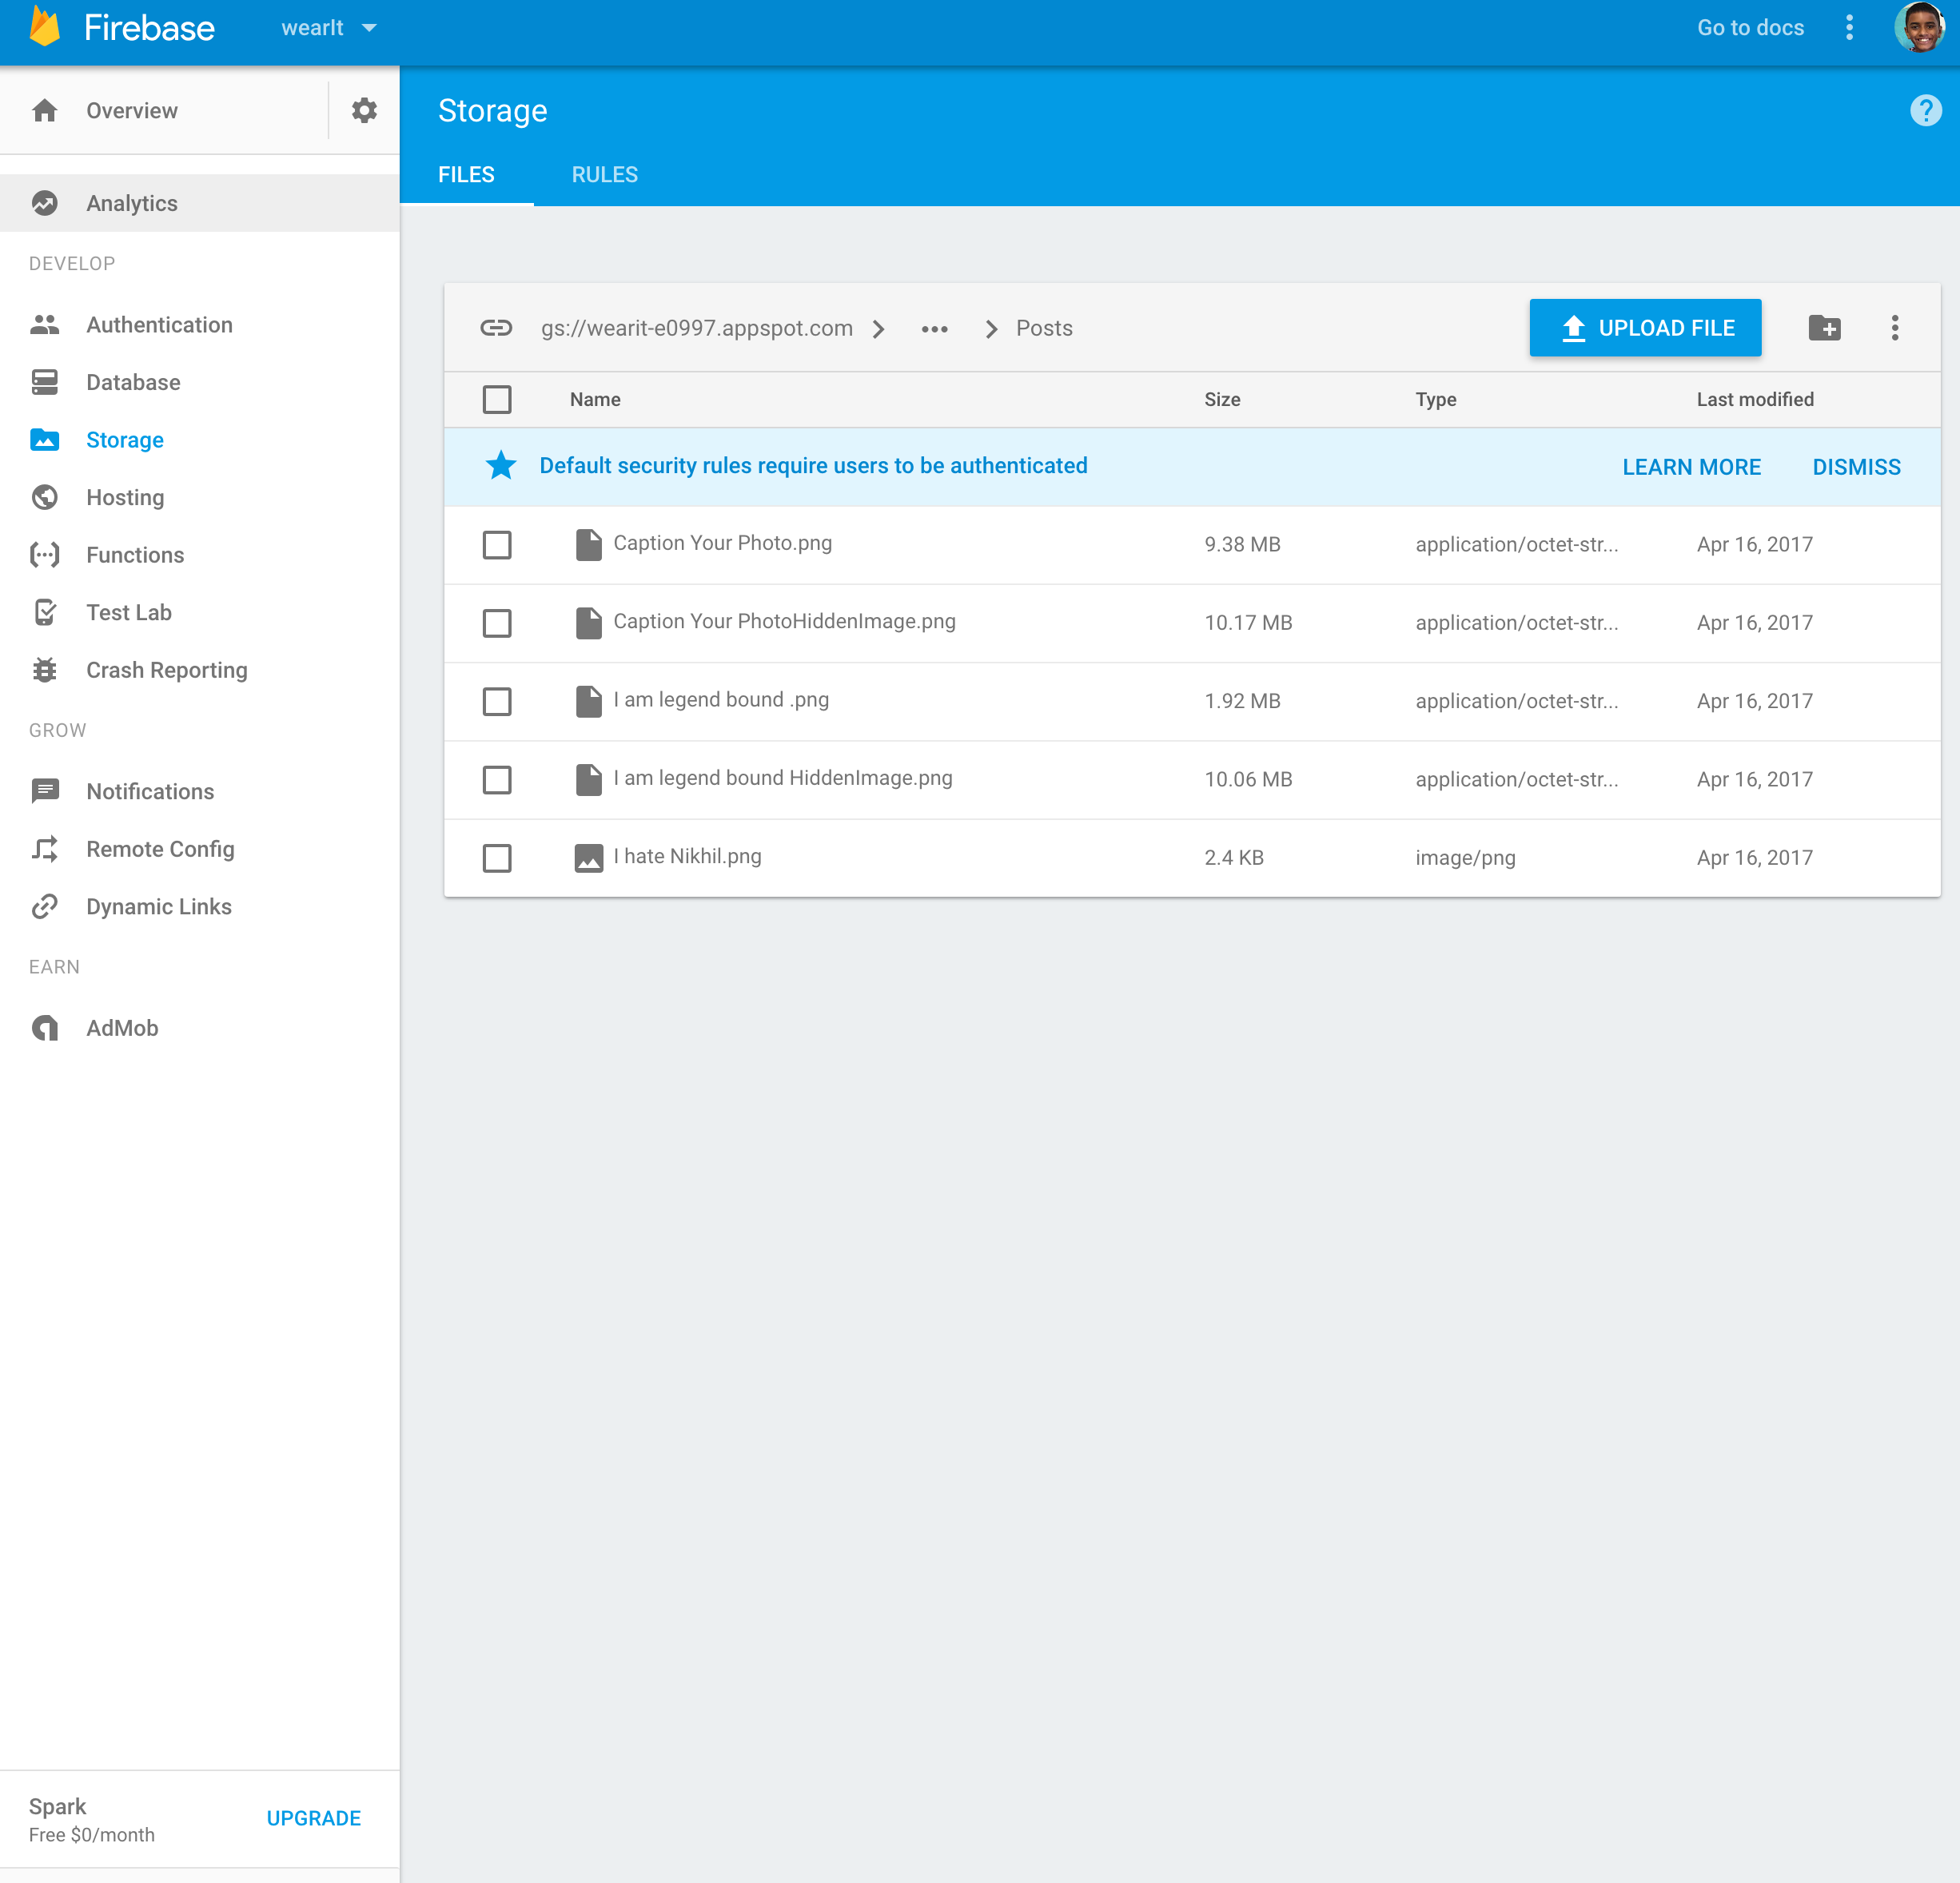Copy bucket link via chain icon
This screenshot has width=1960, height=1883.
pyautogui.click(x=496, y=328)
